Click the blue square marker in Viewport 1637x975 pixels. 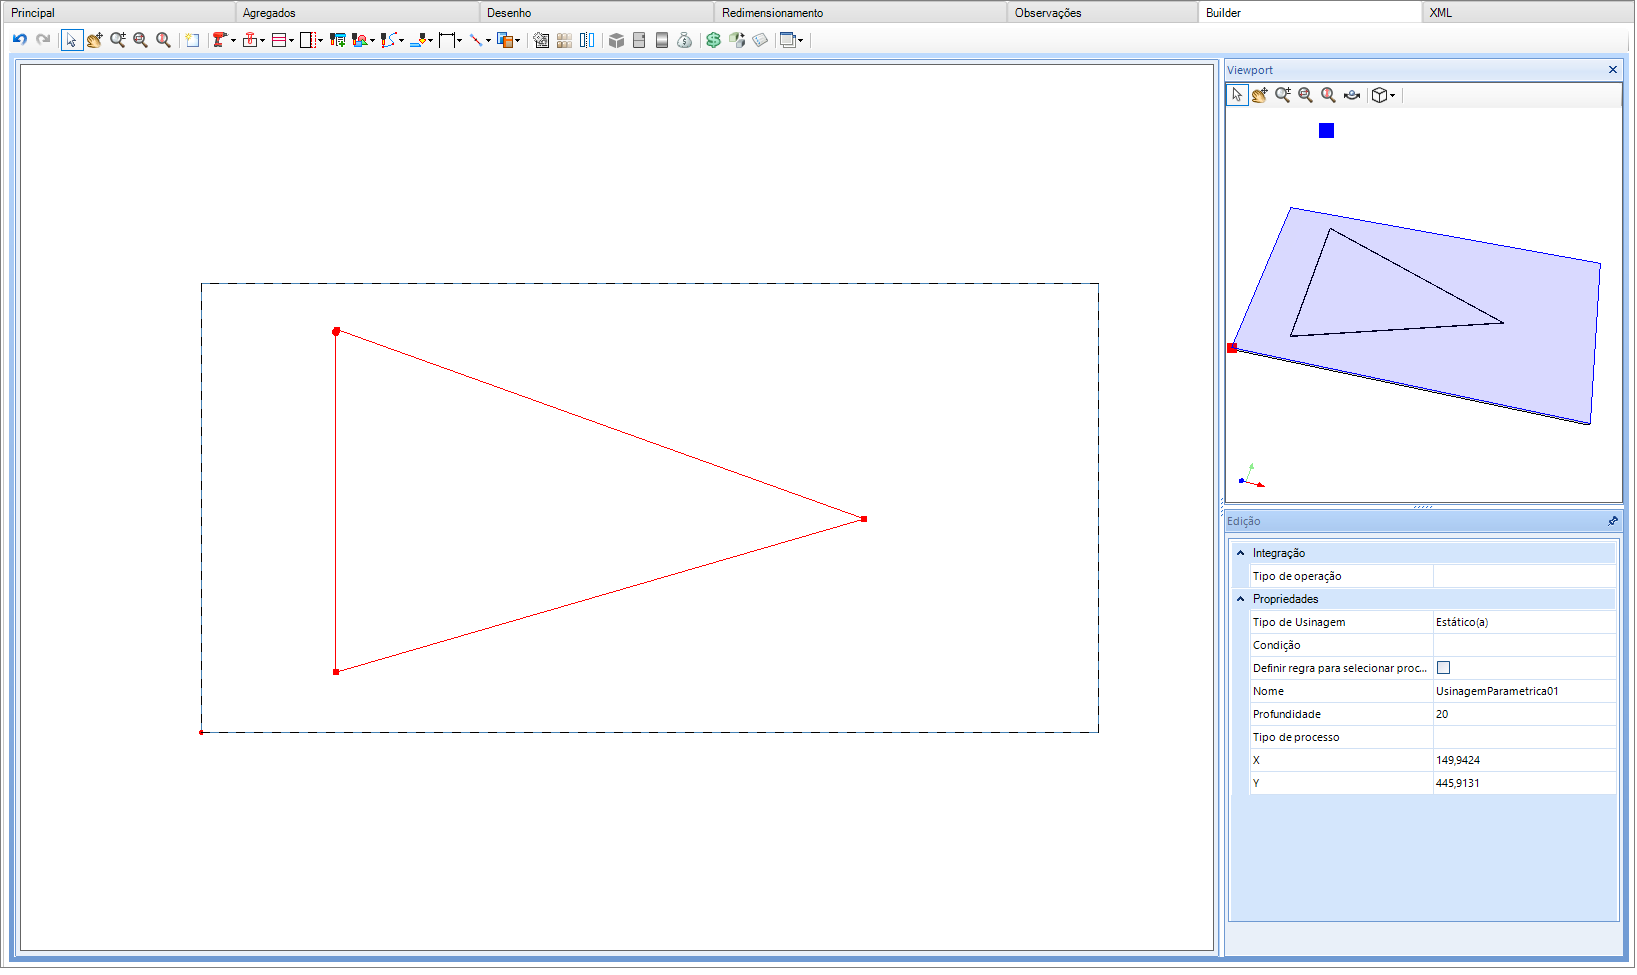(x=1326, y=131)
